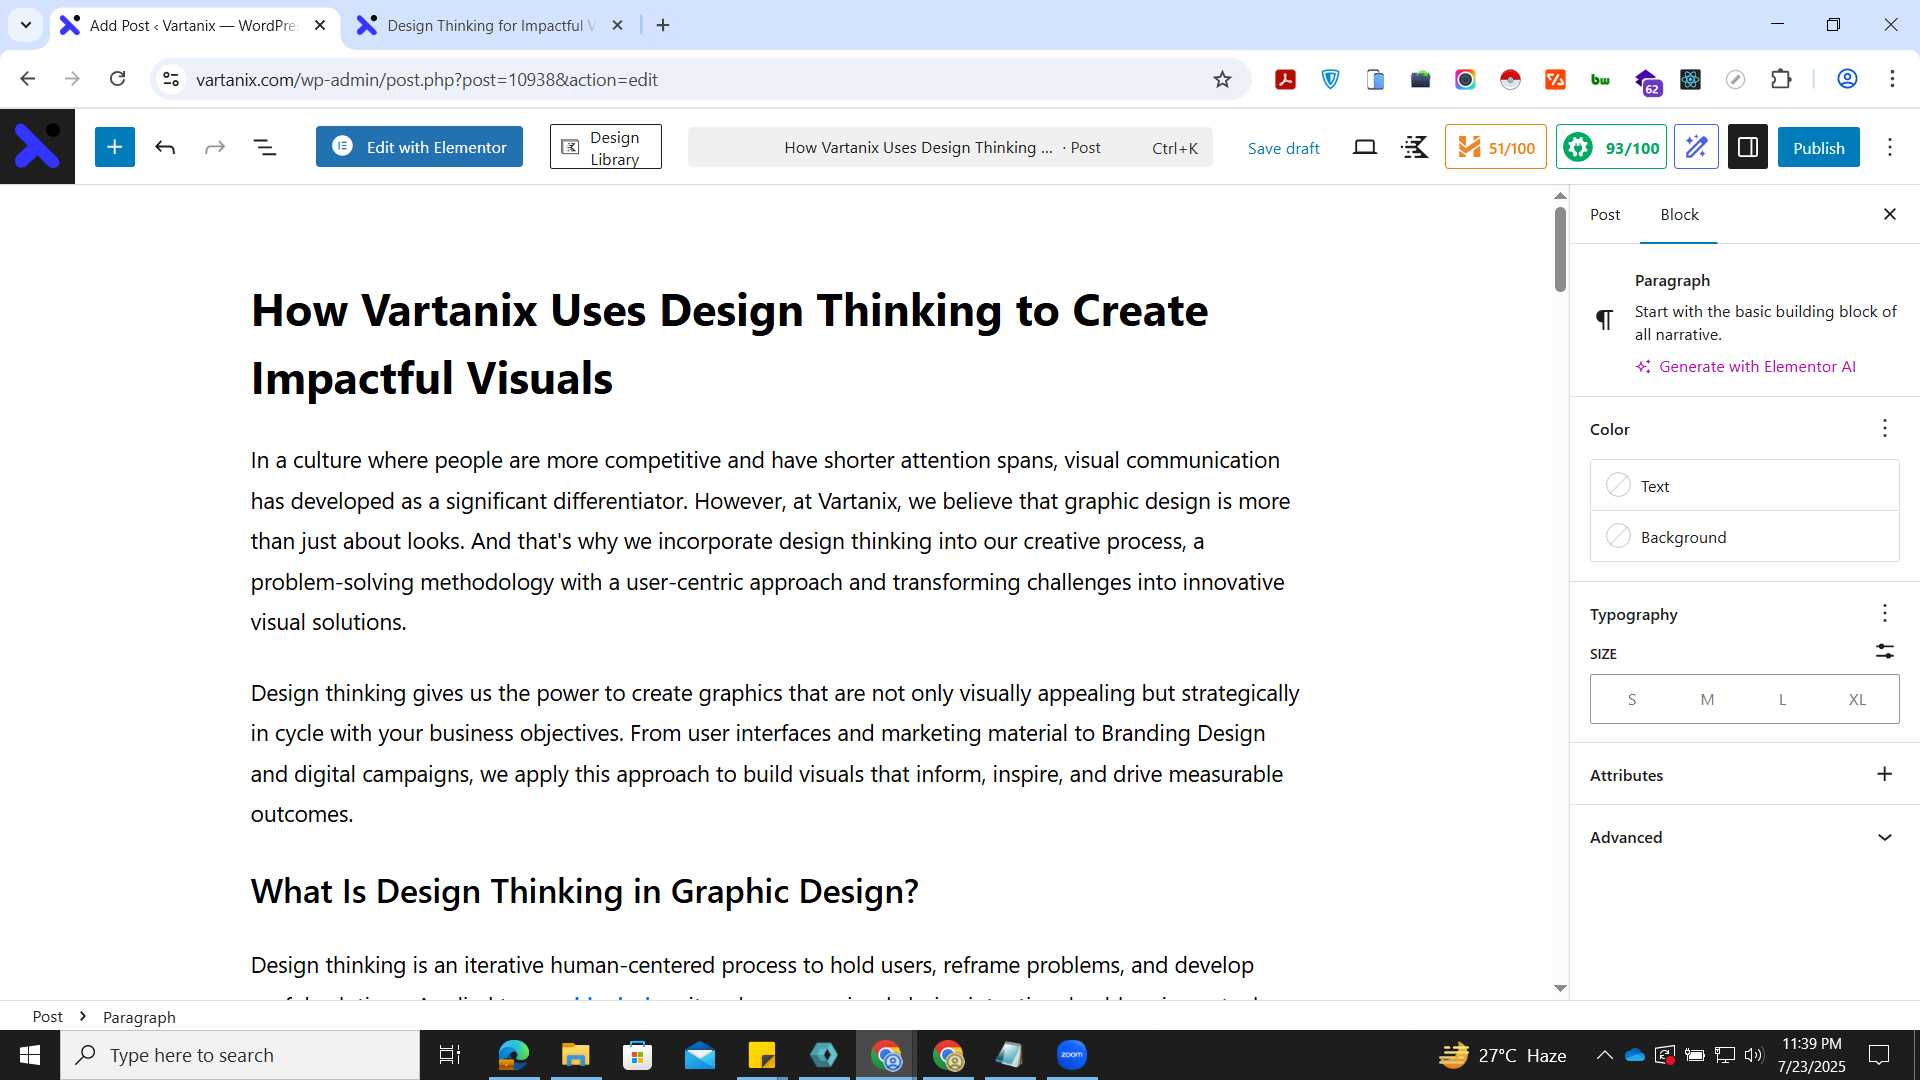Click Paragraph in the breadcrumb footer
This screenshot has width=1920, height=1080.
(139, 1017)
